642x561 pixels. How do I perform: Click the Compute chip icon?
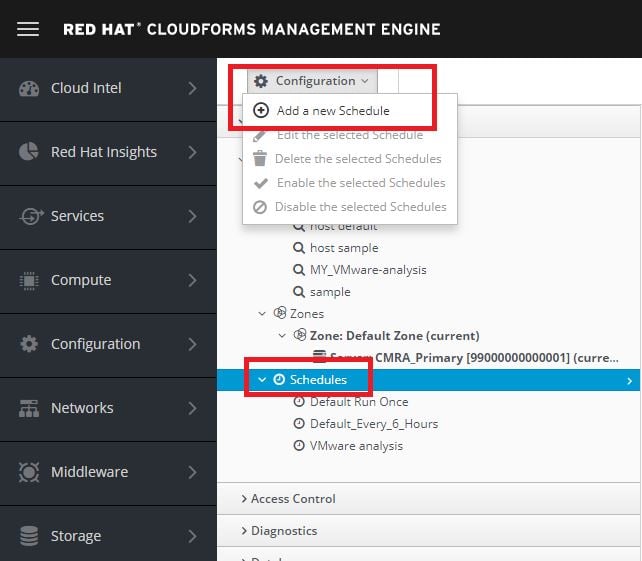(x=29, y=280)
